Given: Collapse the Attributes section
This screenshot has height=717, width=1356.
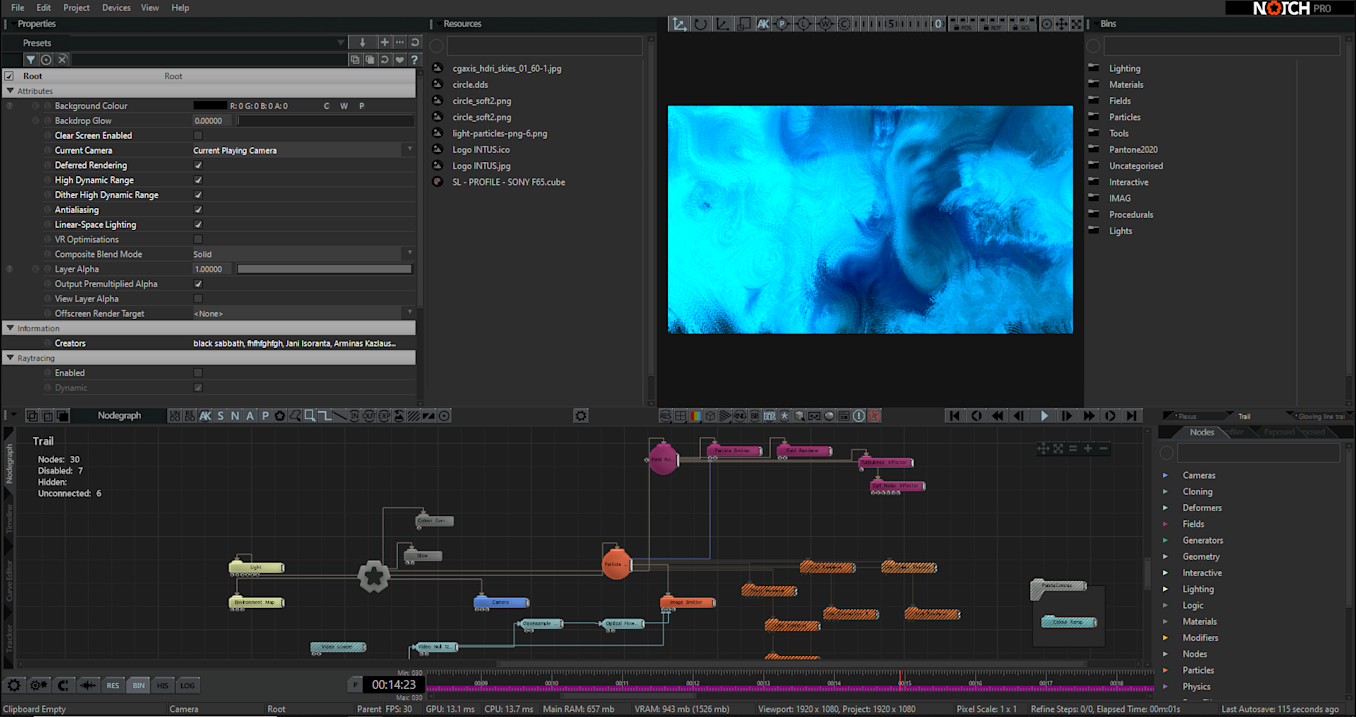Looking at the screenshot, I should pyautogui.click(x=10, y=91).
